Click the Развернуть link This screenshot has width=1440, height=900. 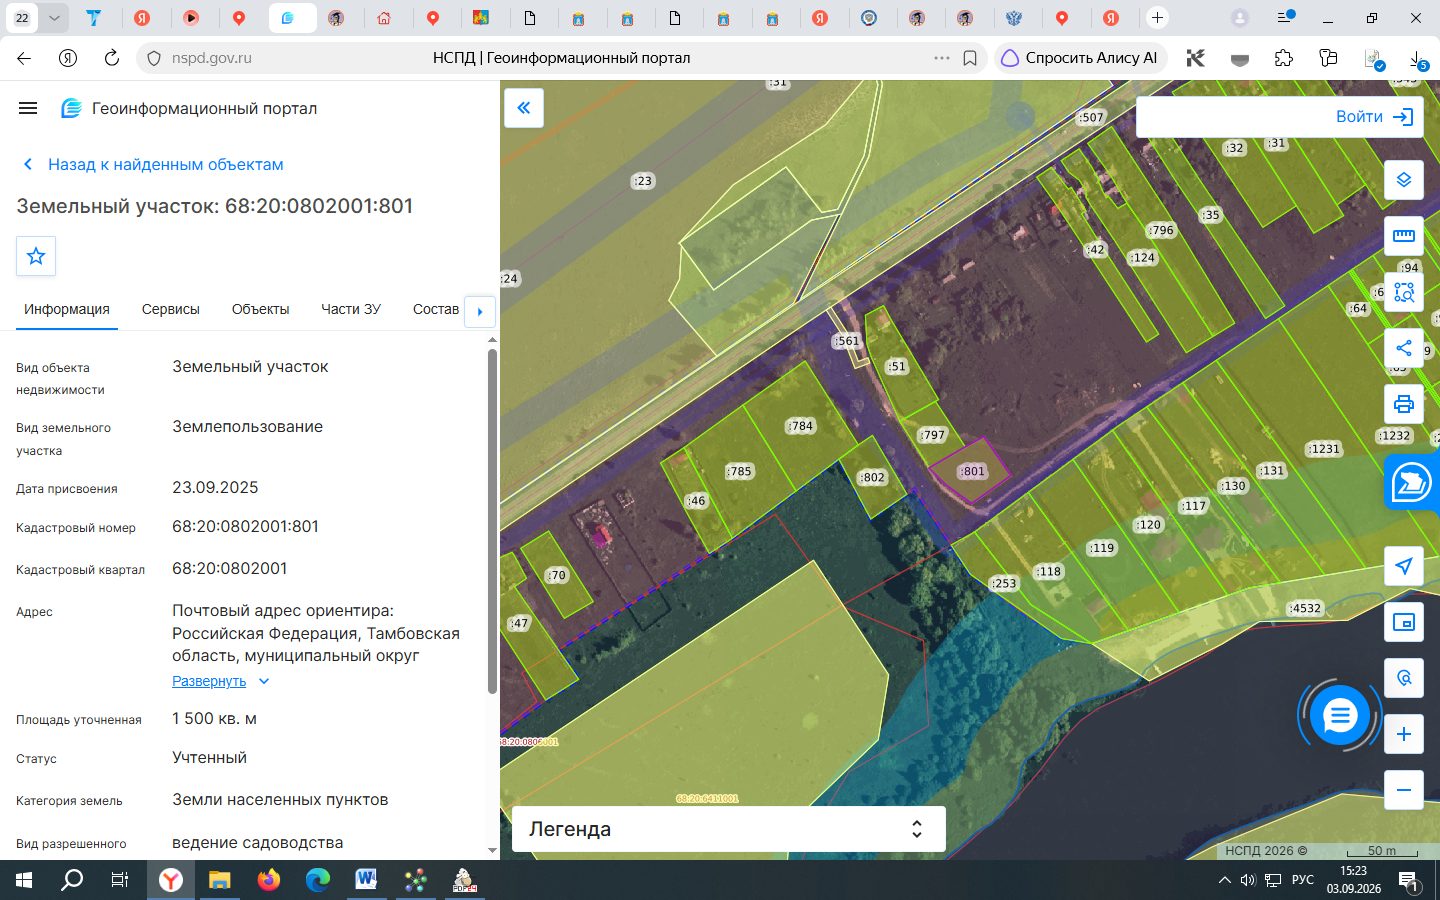point(209,681)
